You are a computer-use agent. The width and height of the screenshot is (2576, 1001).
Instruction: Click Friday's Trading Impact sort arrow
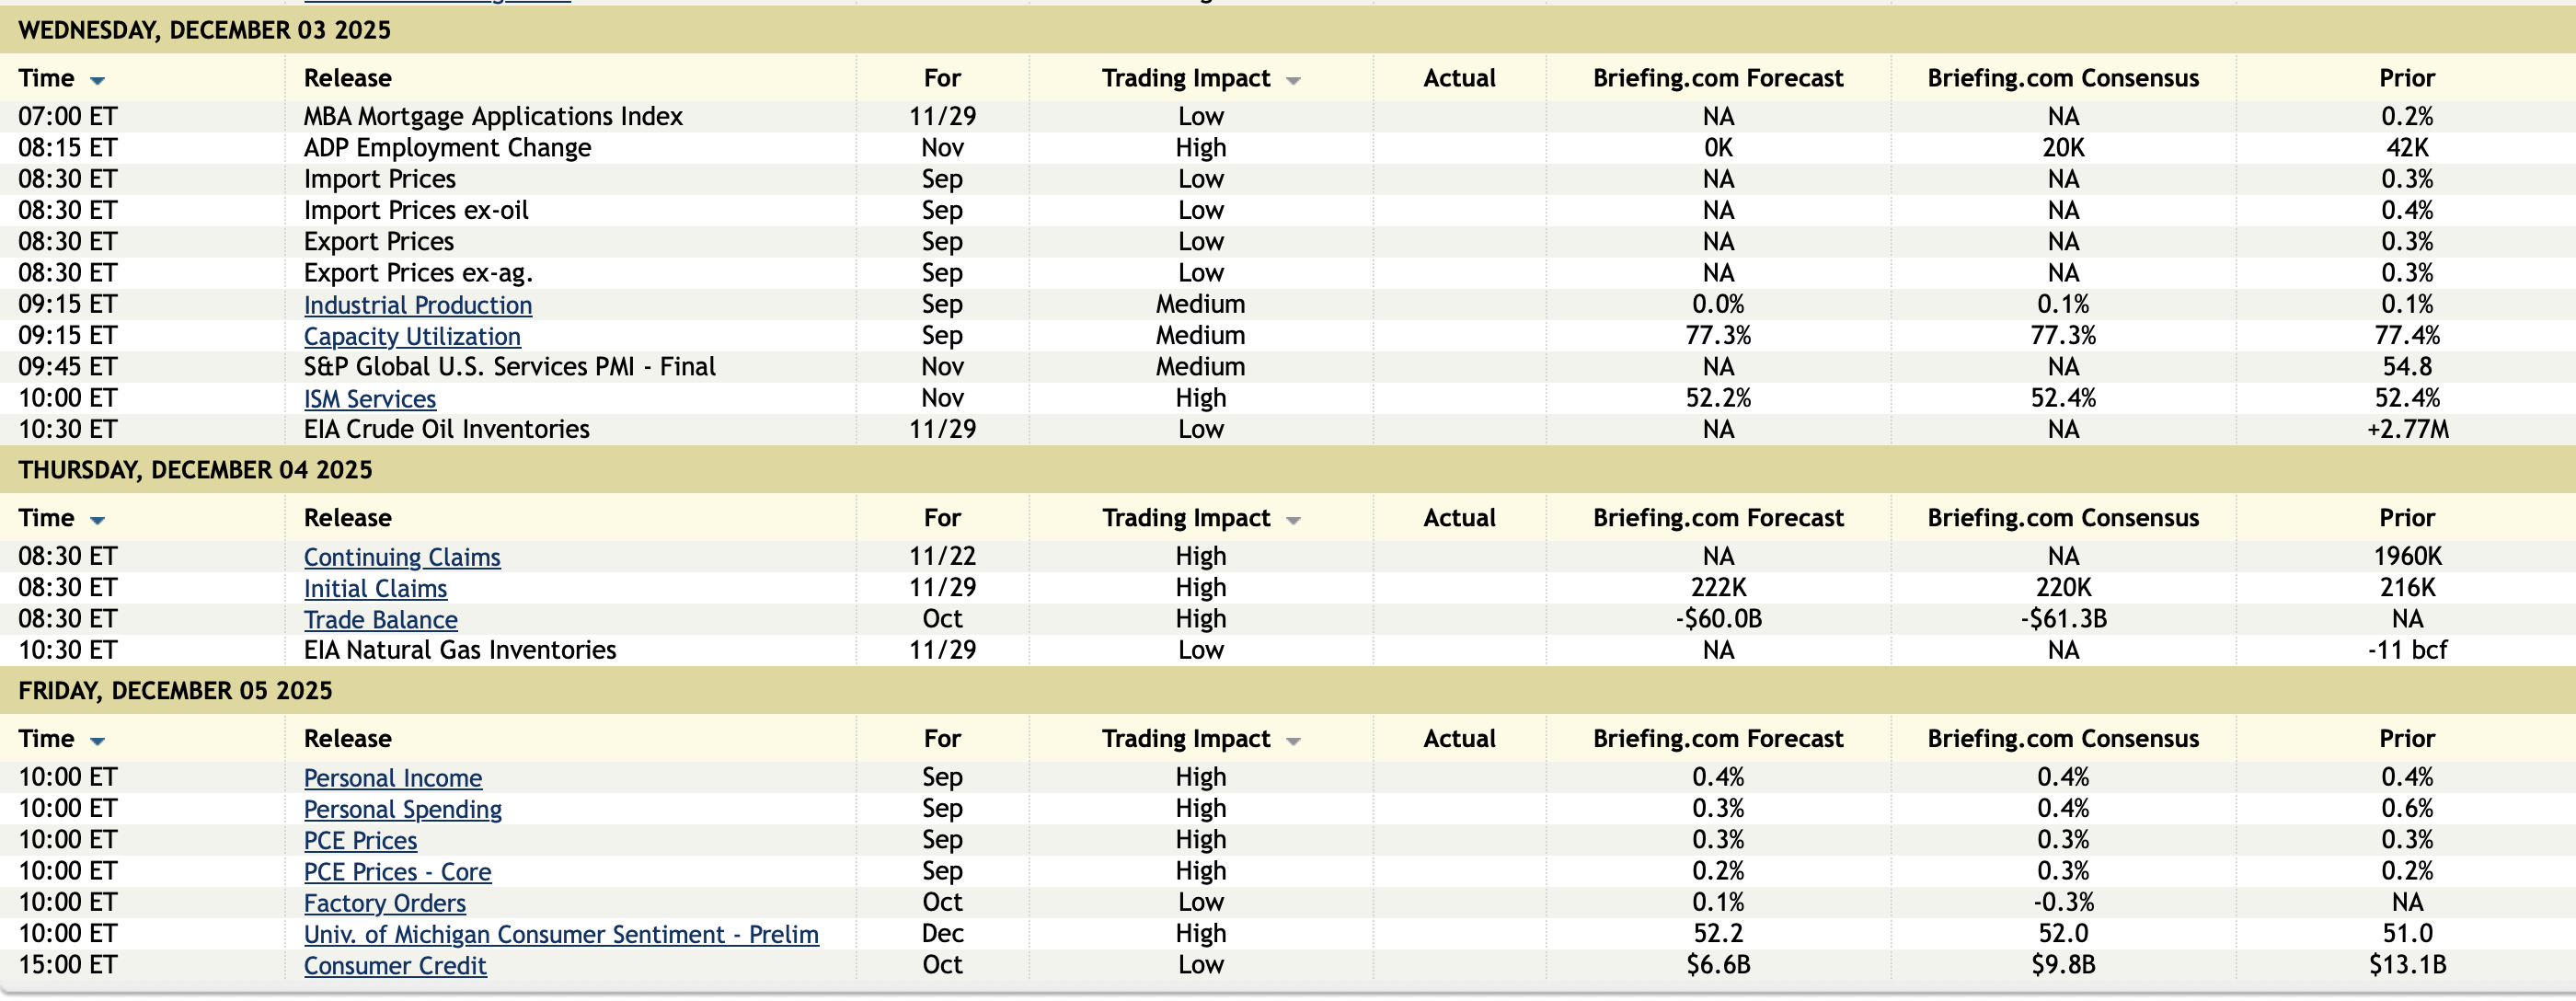pos(1293,741)
